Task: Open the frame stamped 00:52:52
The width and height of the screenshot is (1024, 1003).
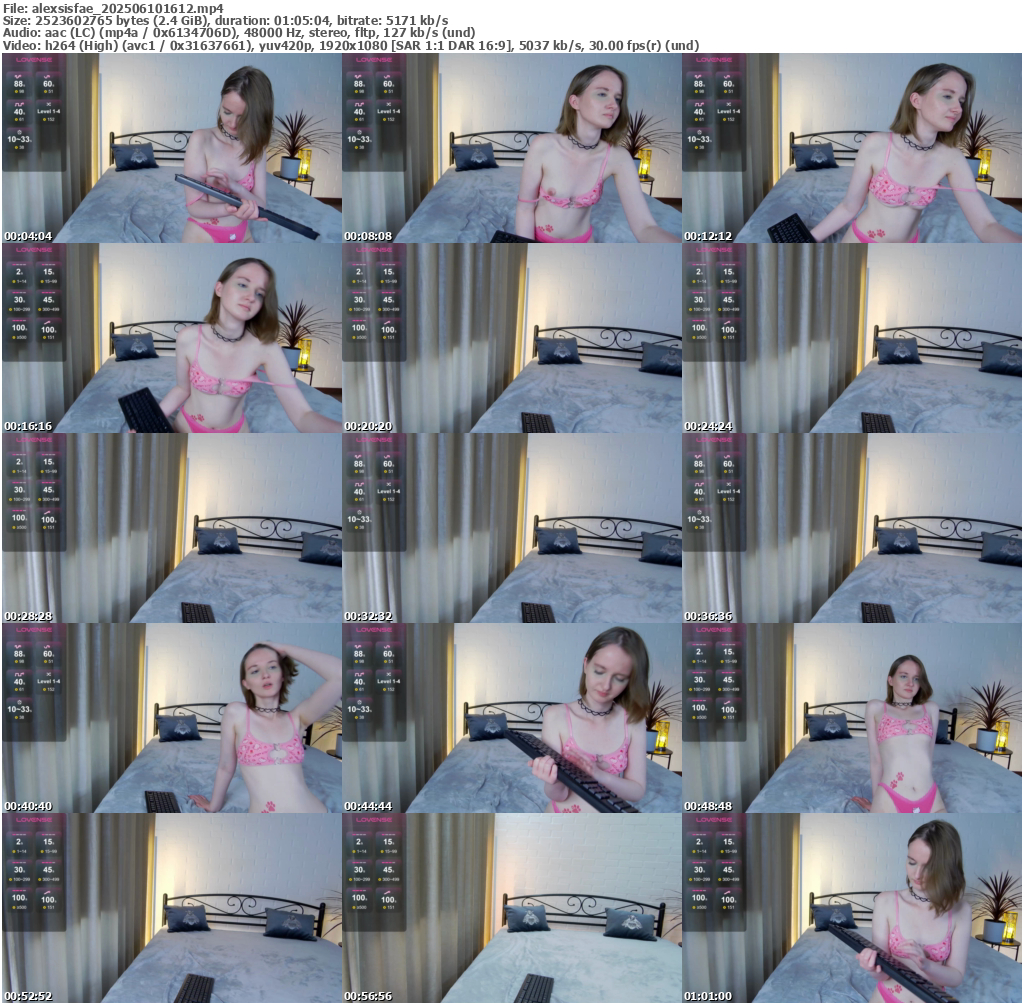Action: coord(172,908)
